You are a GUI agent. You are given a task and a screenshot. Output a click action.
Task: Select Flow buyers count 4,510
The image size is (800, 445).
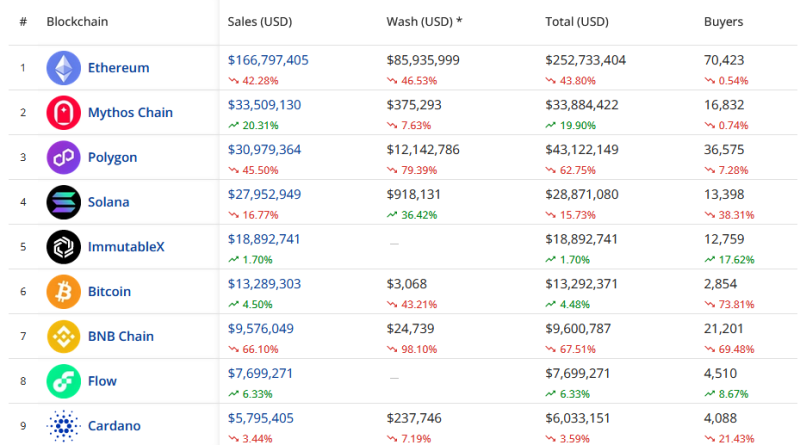[x=720, y=374]
